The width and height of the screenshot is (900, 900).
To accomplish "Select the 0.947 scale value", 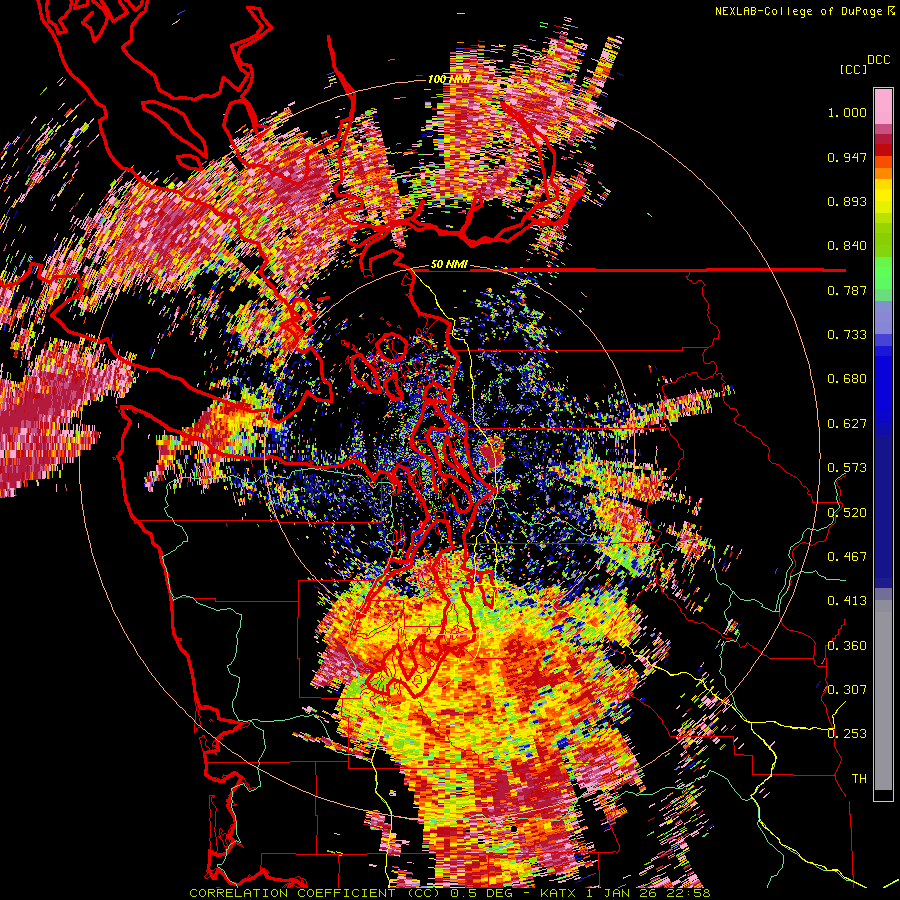I will (847, 157).
